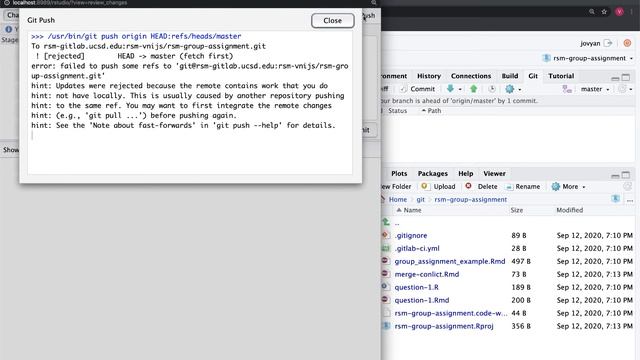The height and width of the screenshot is (360, 640).
Task: Open the master branch dropdown
Action: pyautogui.click(x=595, y=89)
